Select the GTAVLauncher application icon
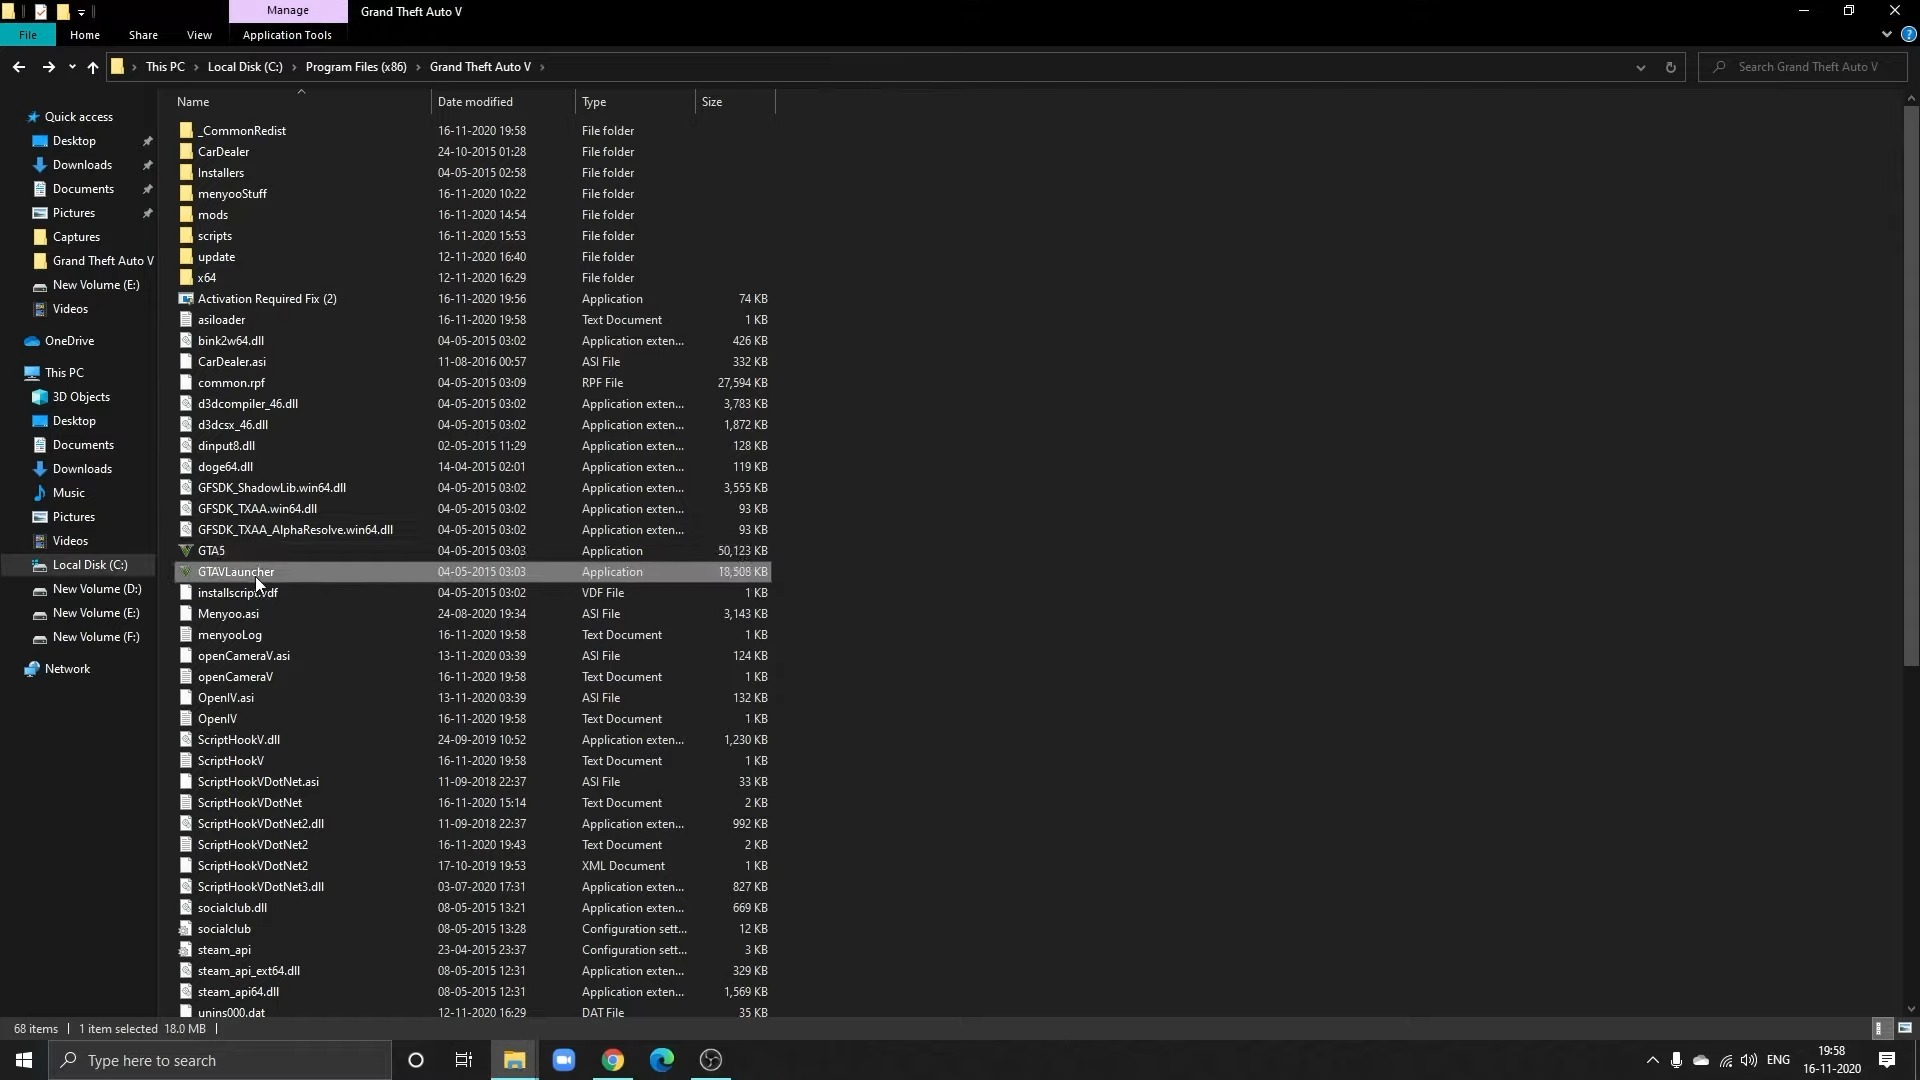This screenshot has width=1920, height=1080. (186, 572)
